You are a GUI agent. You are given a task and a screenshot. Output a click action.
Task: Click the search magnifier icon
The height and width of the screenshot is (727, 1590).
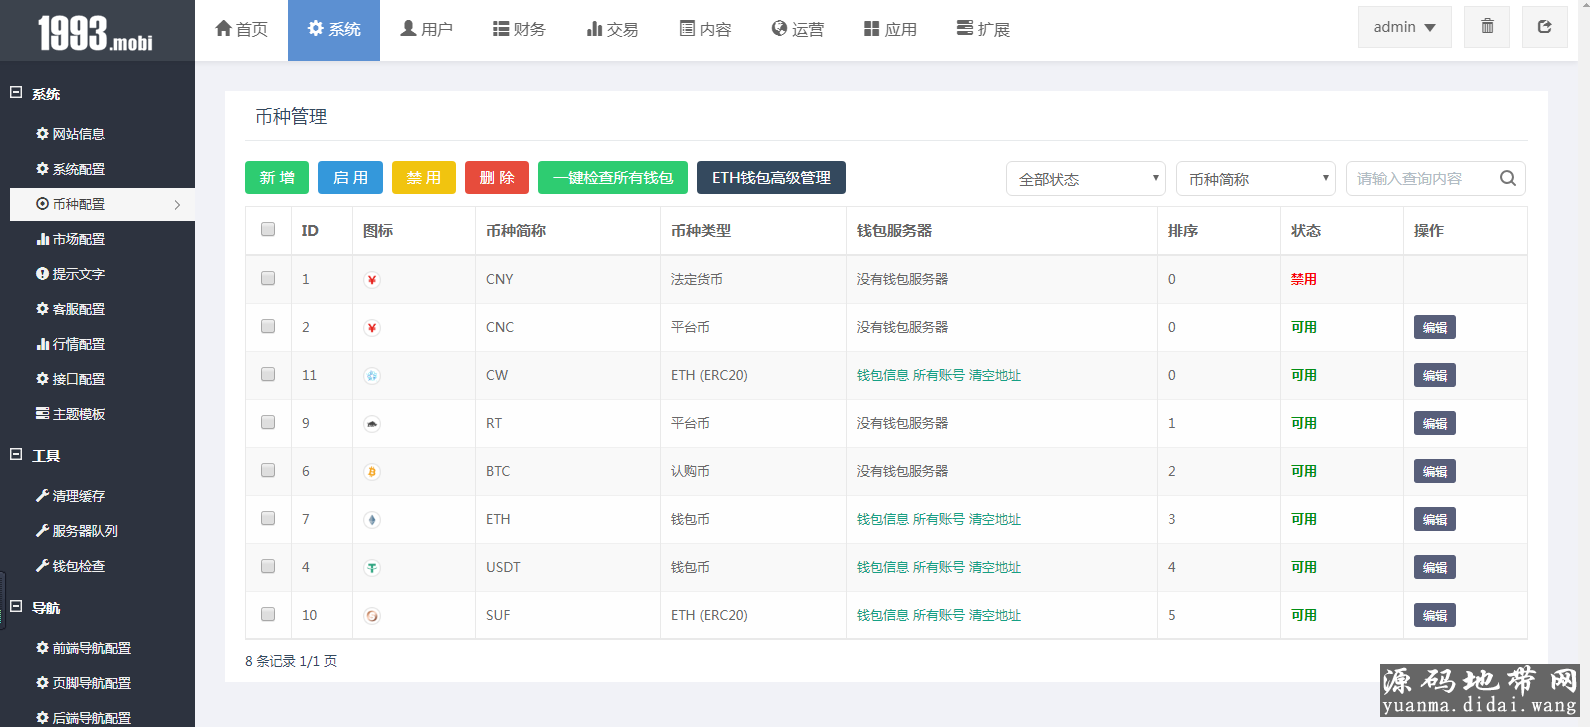pyautogui.click(x=1508, y=179)
